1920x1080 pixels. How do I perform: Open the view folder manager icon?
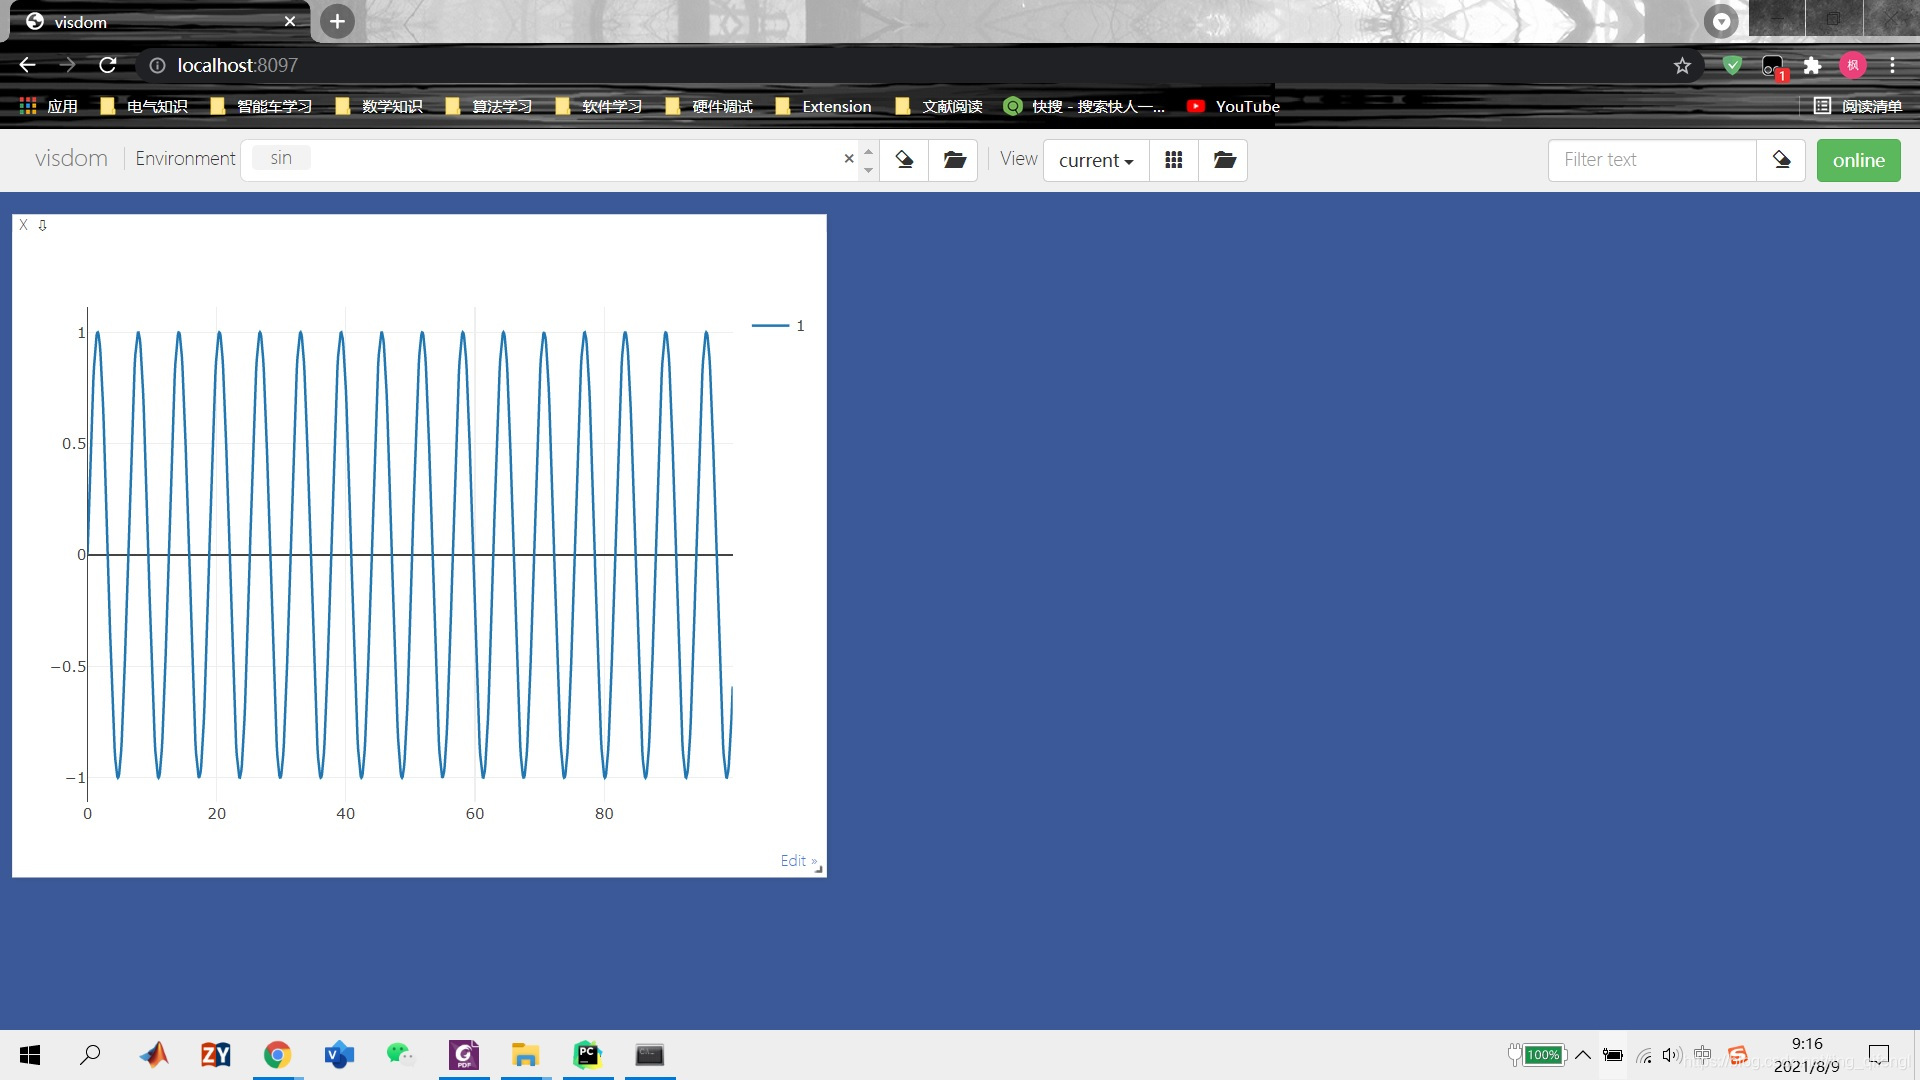pos(1224,160)
